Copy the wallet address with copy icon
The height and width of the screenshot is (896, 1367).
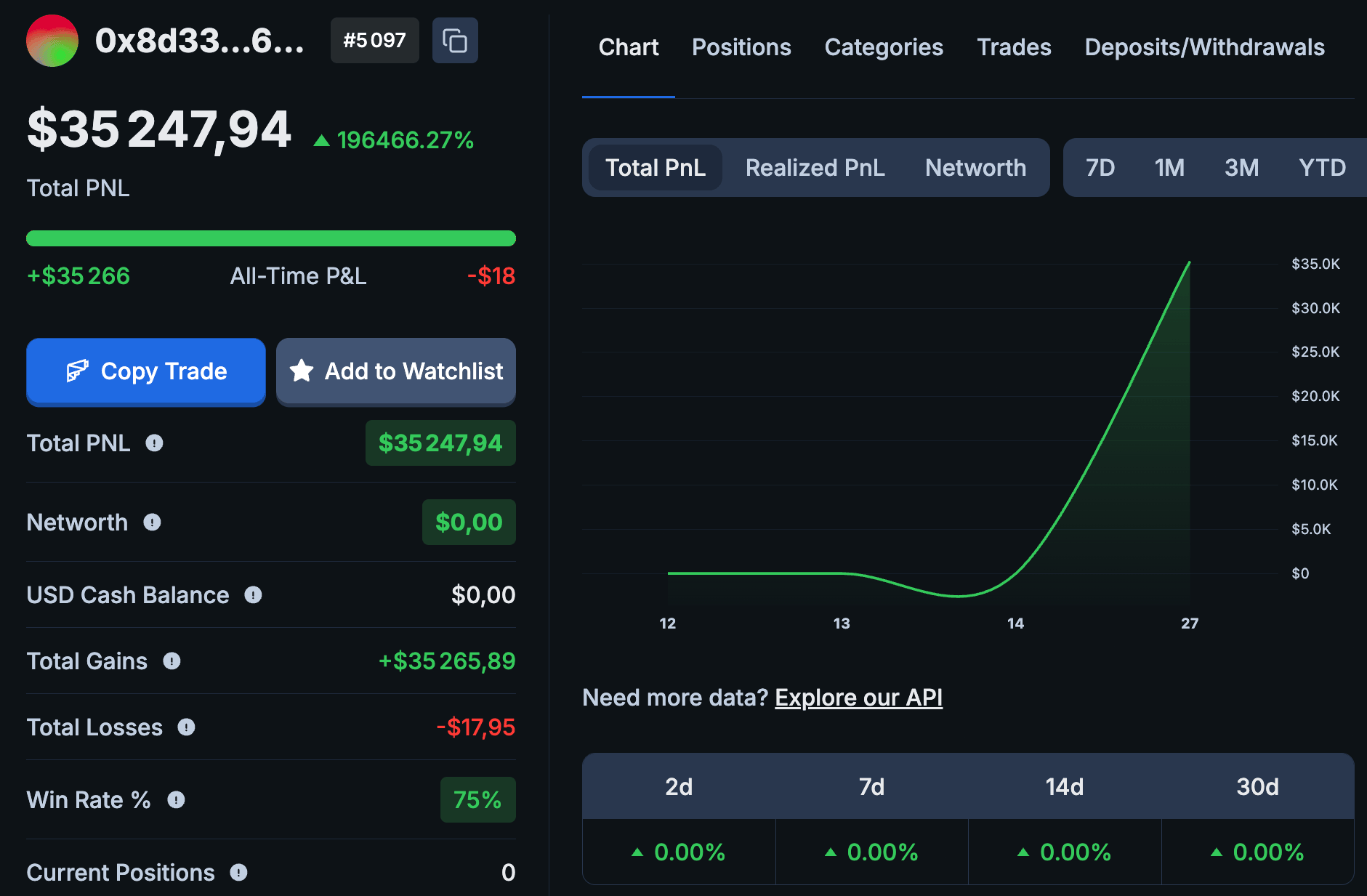coord(455,41)
